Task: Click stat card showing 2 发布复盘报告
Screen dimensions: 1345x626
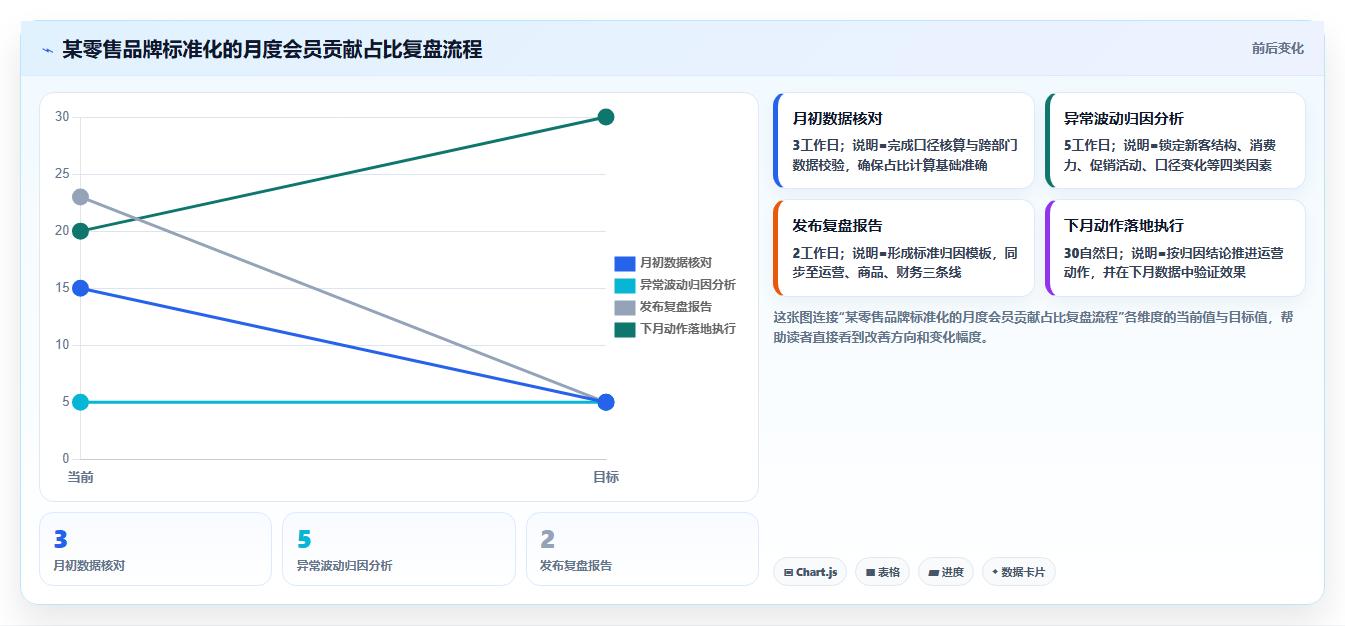Action: coord(642,549)
